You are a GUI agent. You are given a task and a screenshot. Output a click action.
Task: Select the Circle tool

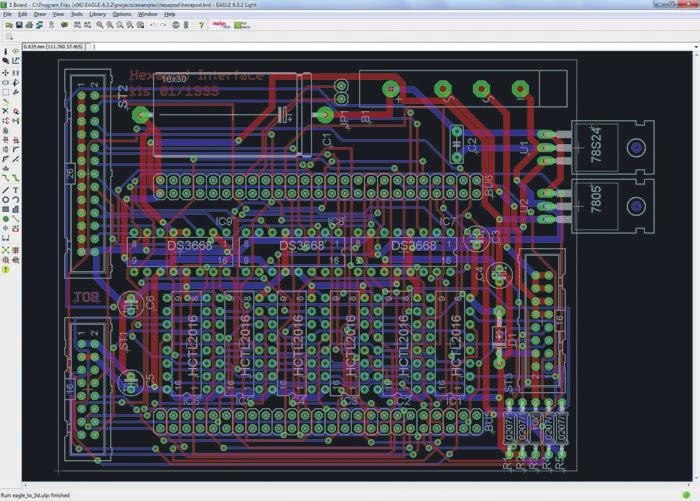click(x=6, y=200)
